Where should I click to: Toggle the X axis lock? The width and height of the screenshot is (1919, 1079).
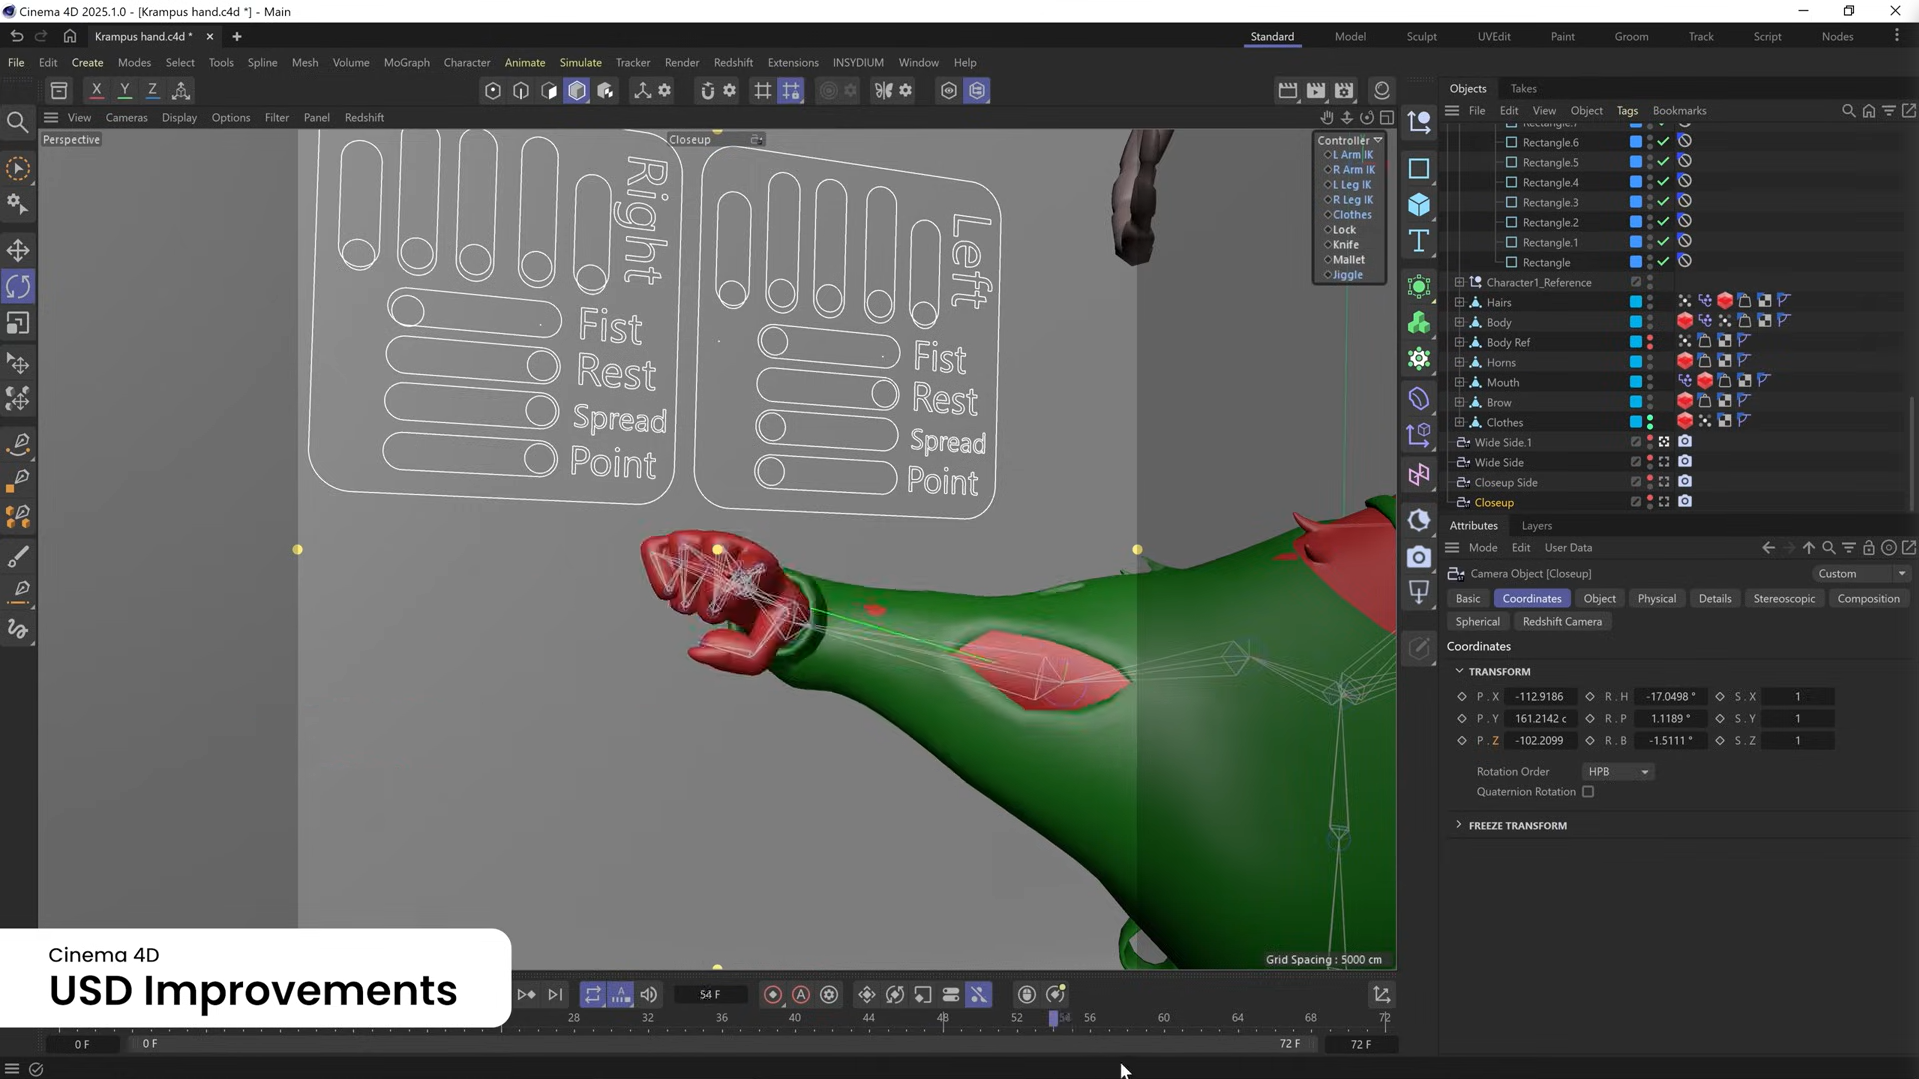tap(96, 90)
